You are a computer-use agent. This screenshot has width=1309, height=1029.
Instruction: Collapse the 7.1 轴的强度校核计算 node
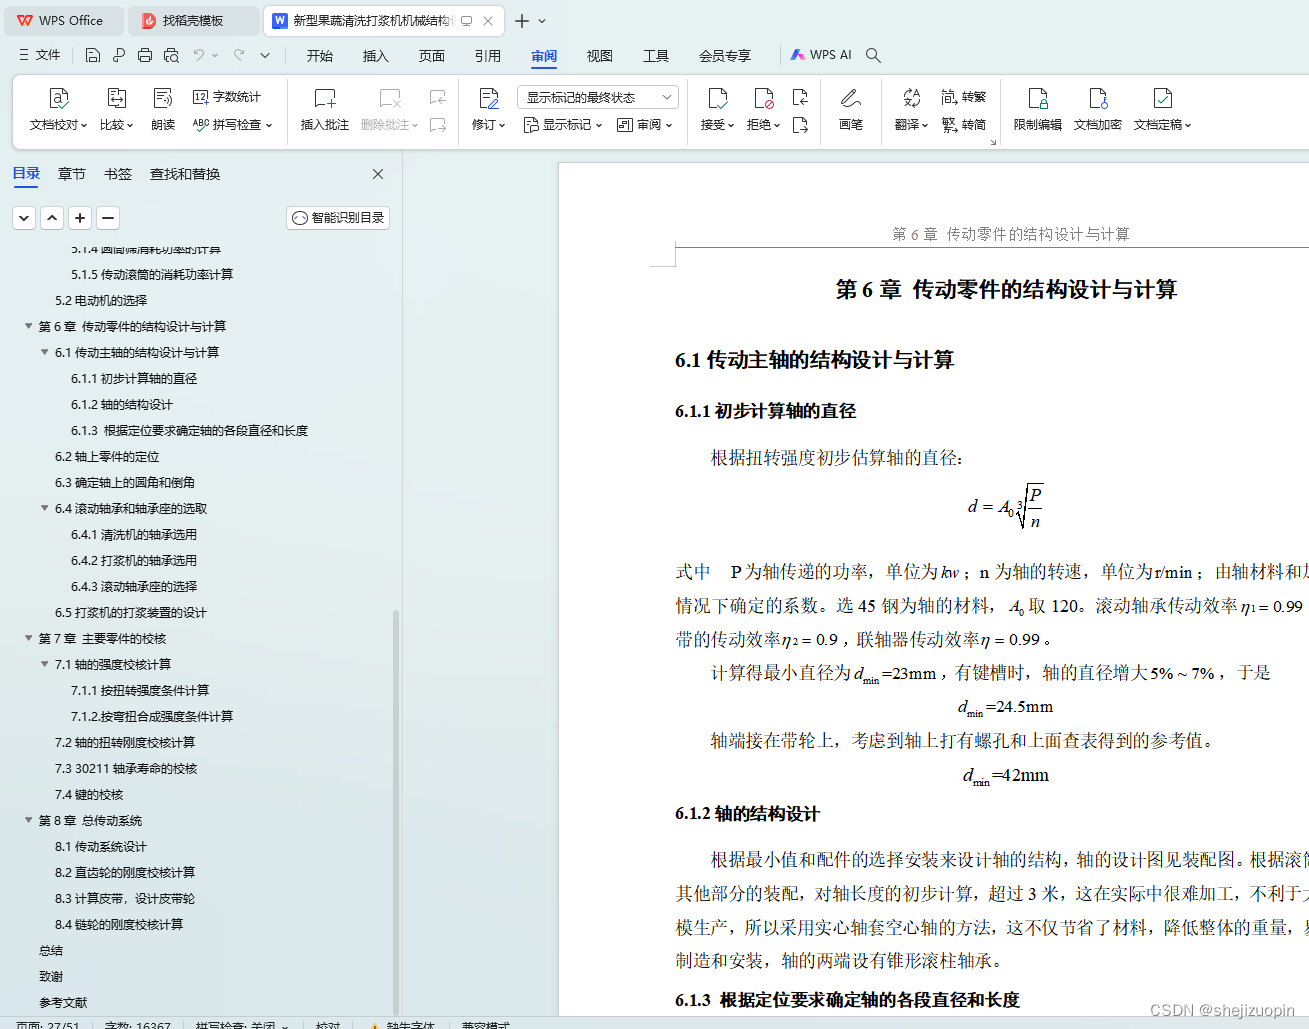point(44,664)
